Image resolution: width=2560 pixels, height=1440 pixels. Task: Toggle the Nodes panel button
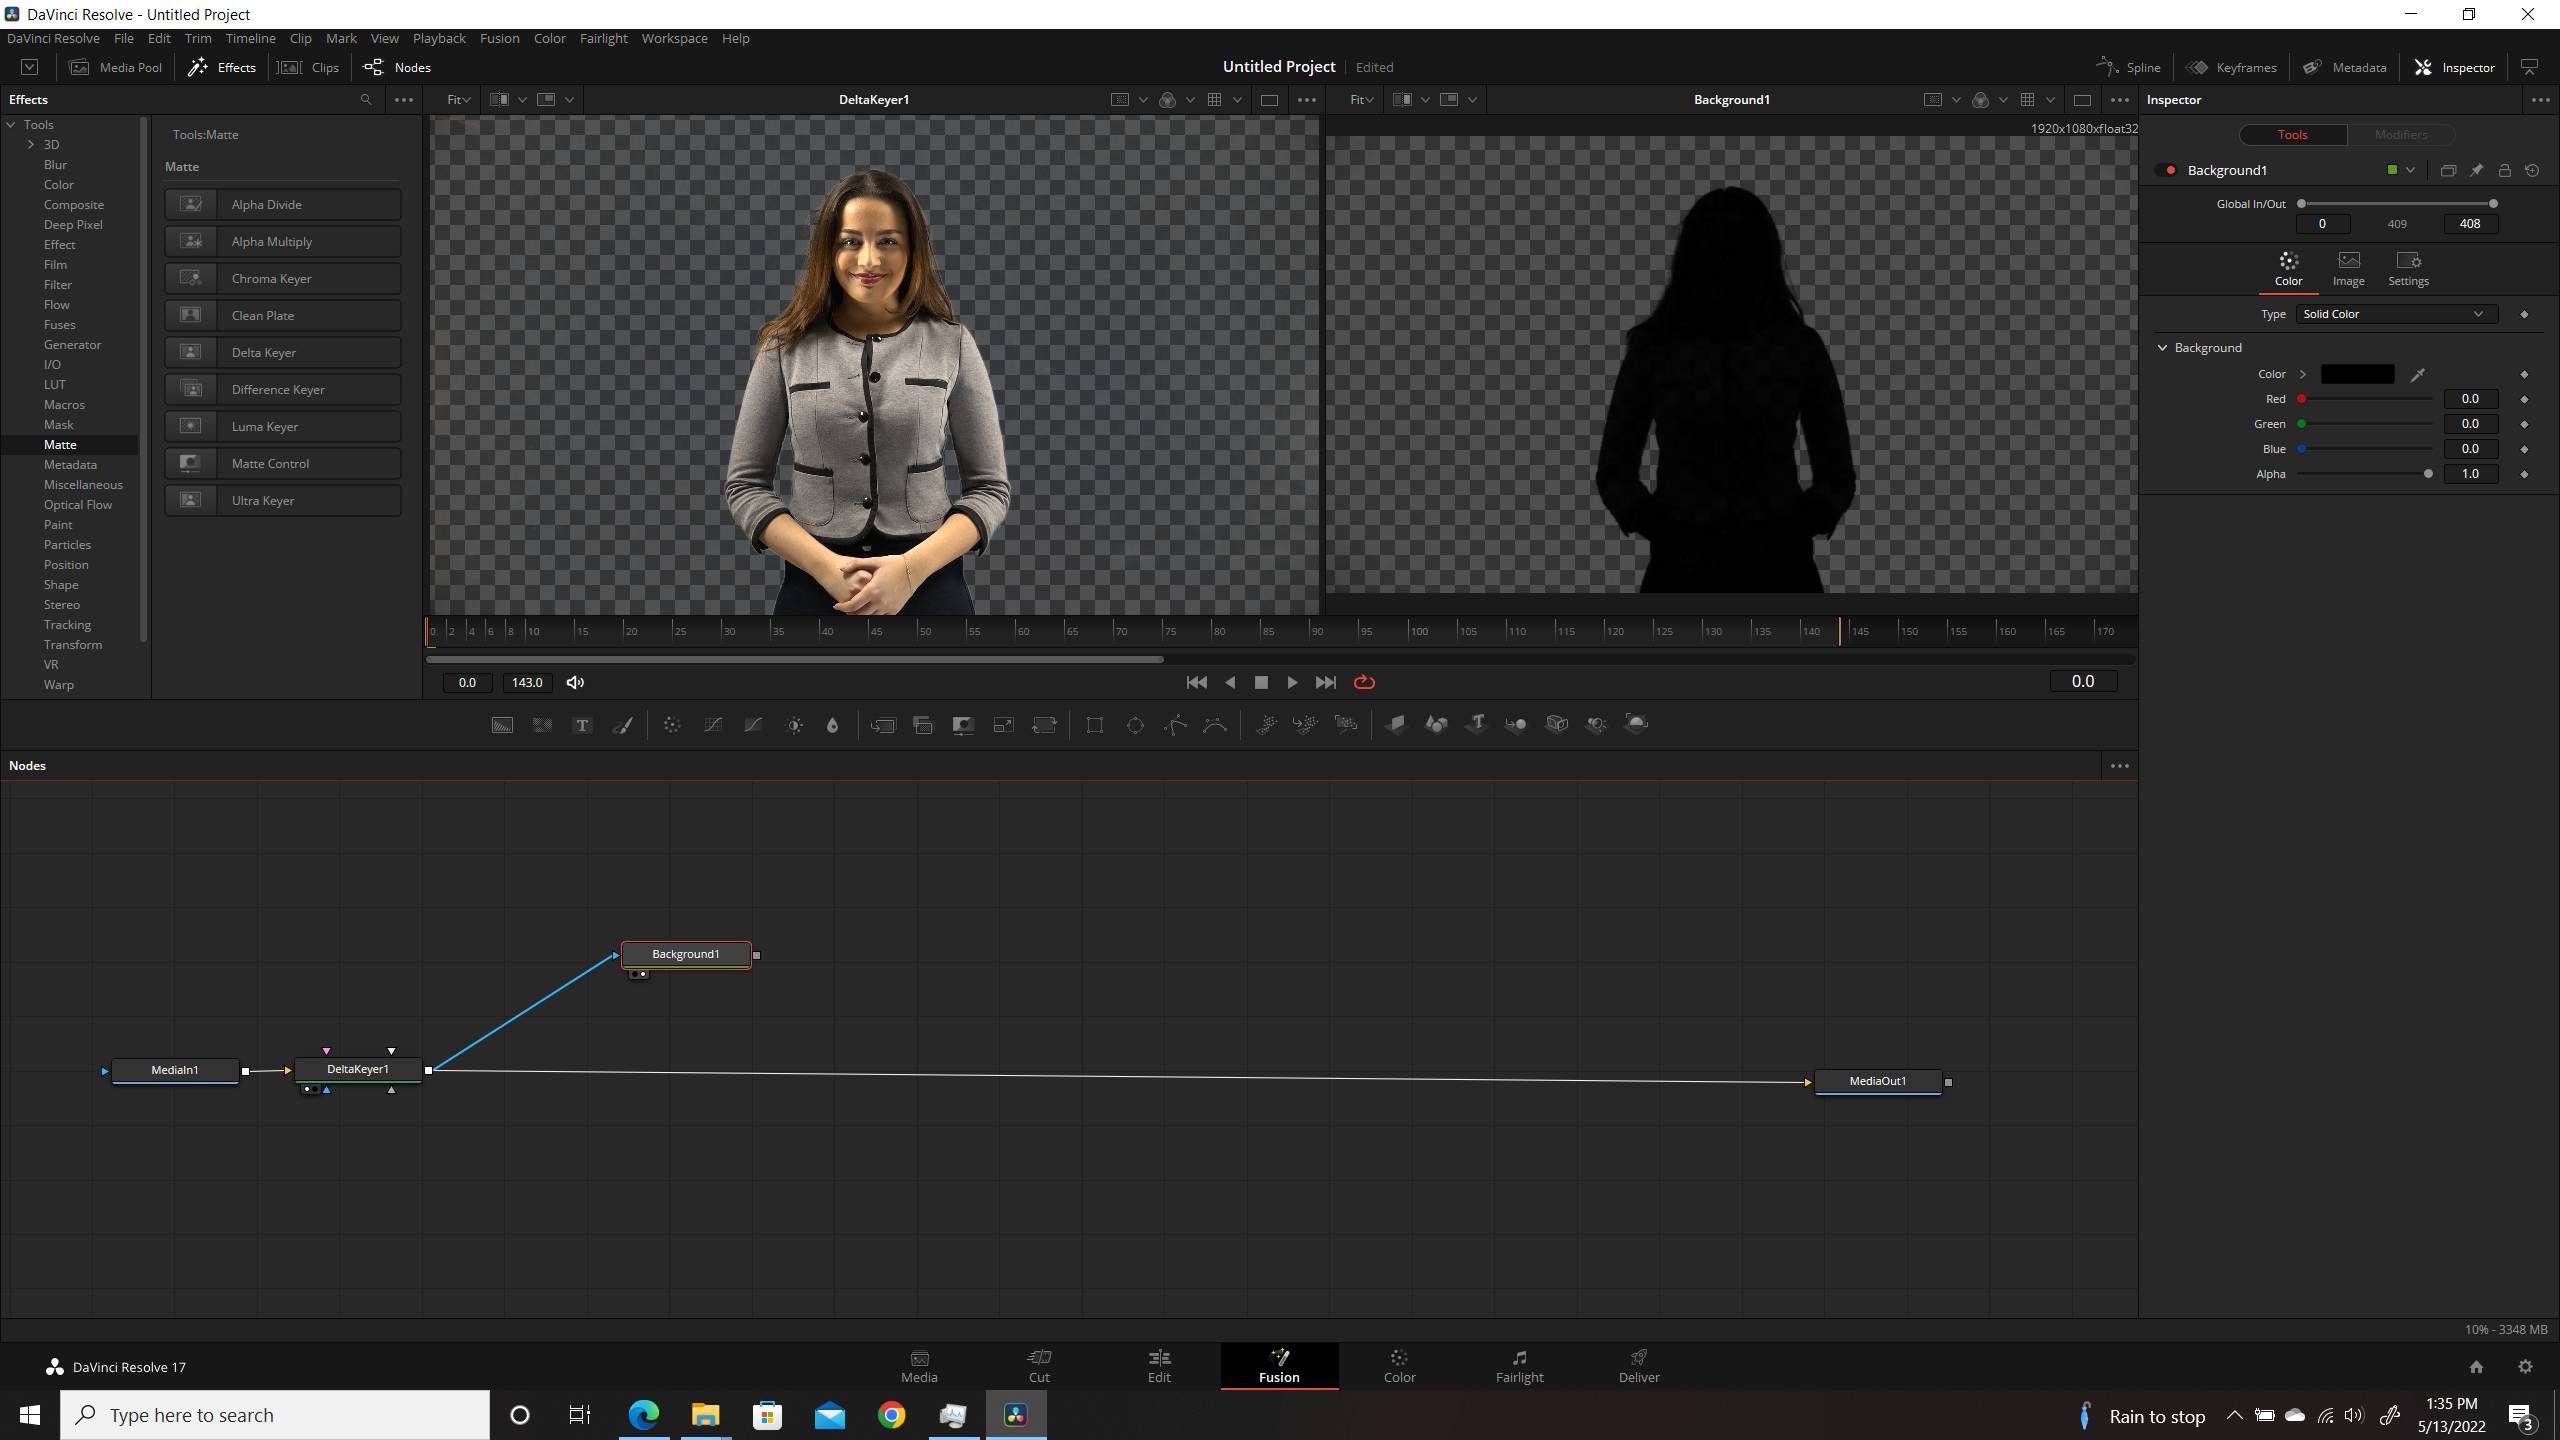(x=397, y=67)
